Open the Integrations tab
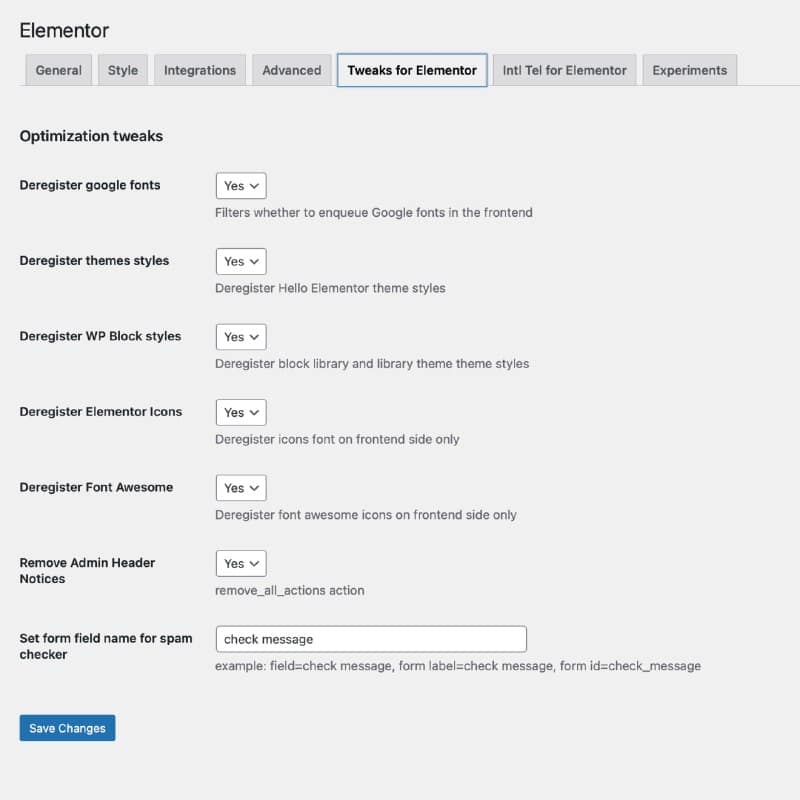 200,70
